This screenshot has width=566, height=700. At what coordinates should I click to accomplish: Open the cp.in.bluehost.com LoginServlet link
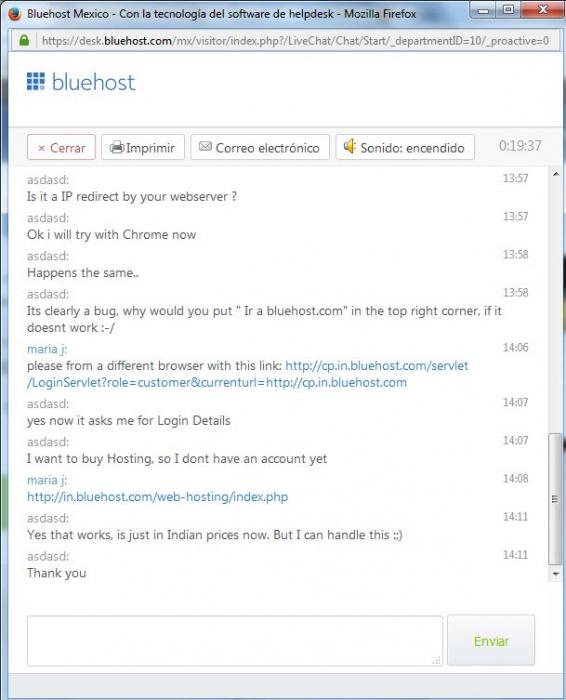click(x=248, y=374)
